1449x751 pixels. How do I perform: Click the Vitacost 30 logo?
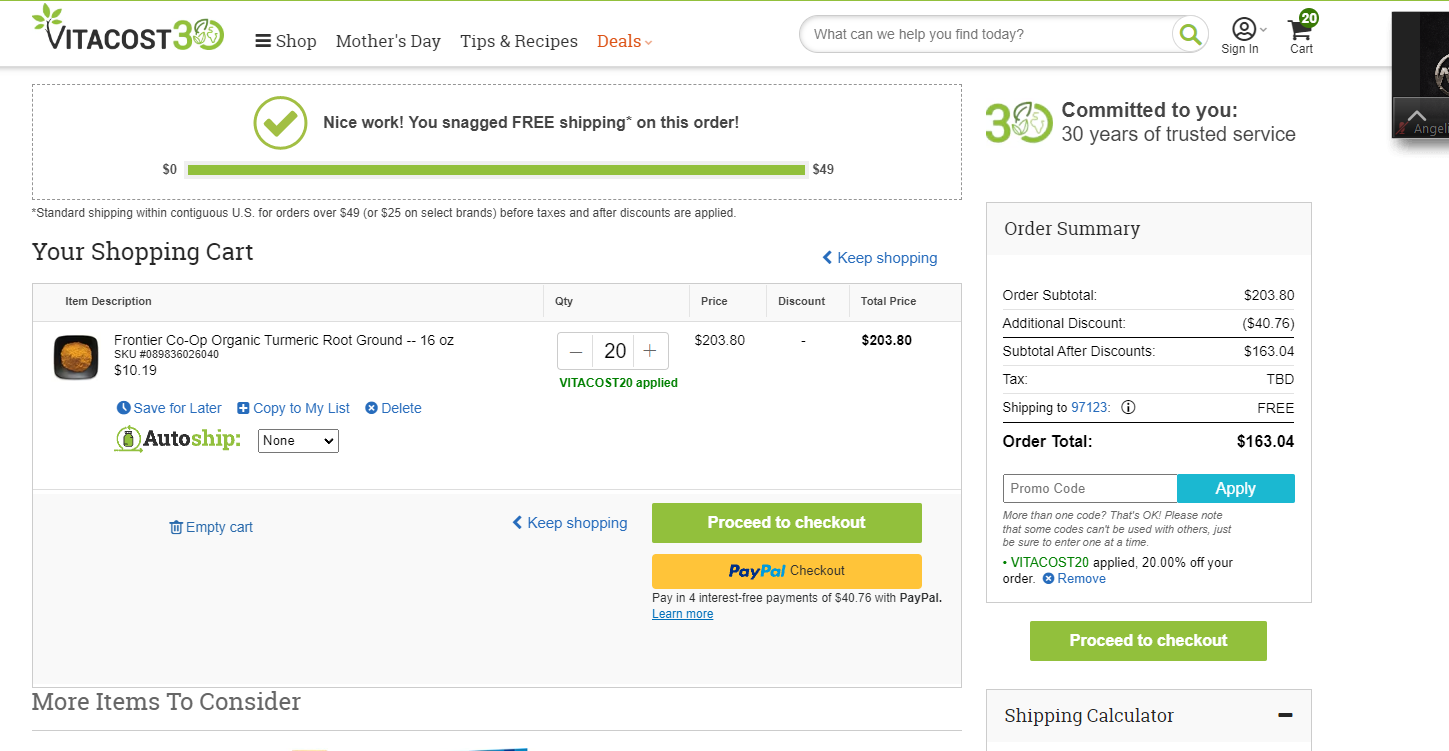(x=128, y=28)
